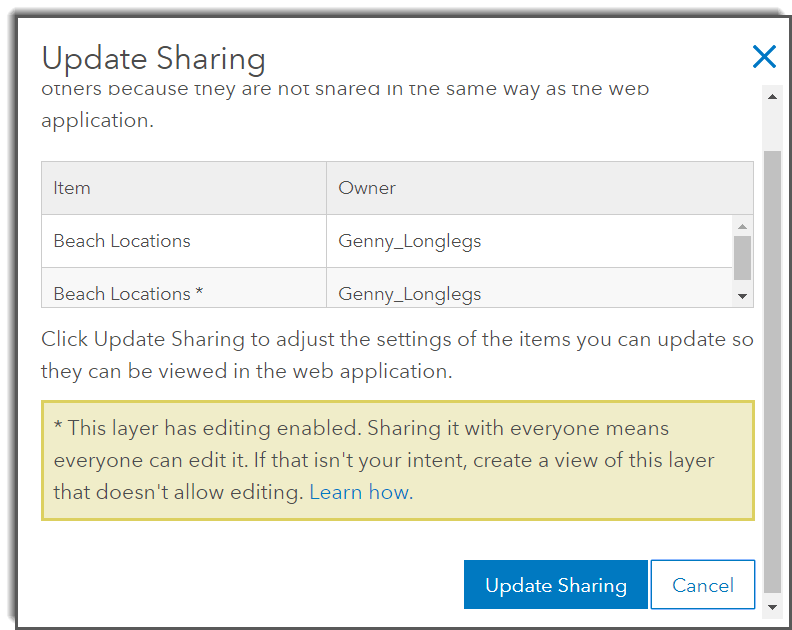Click the Owner column header
Screen dimensions: 792x630
[367, 188]
